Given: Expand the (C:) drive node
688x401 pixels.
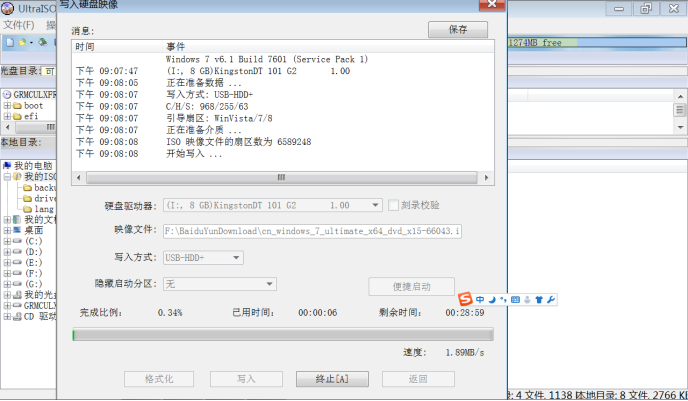Looking at the screenshot, I should coord(7,241).
